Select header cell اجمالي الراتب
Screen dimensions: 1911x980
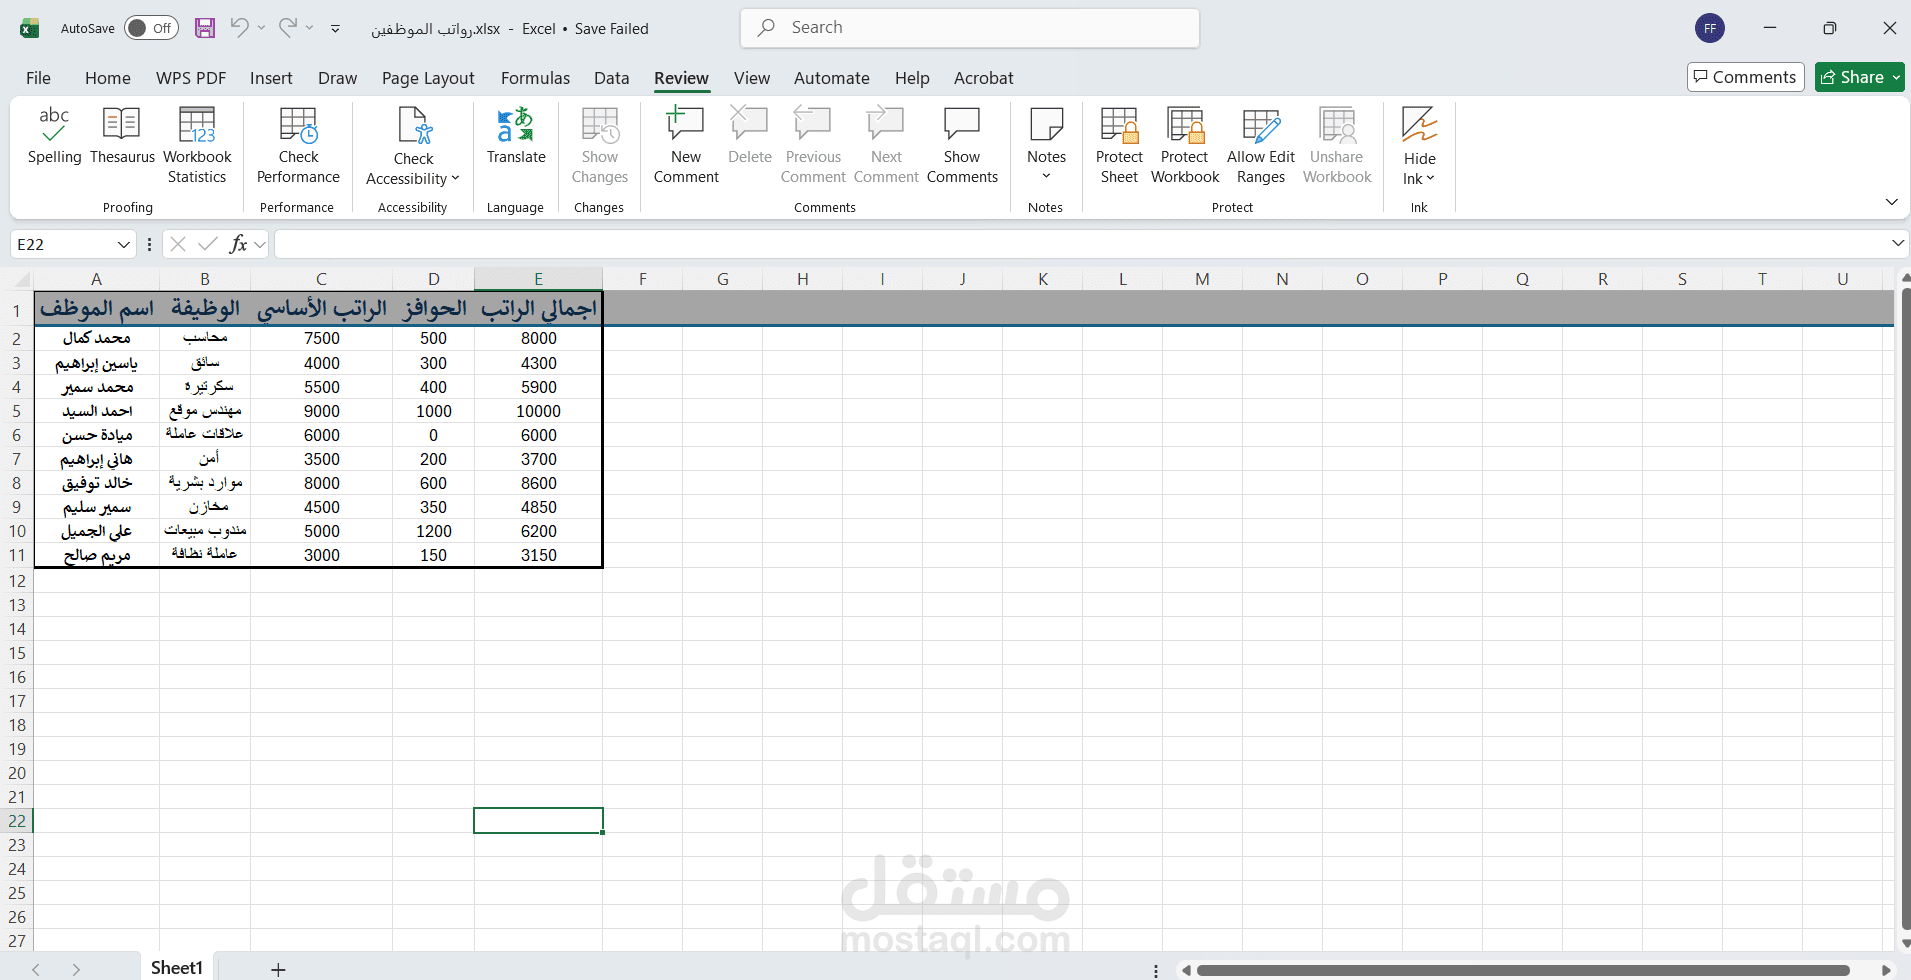click(x=538, y=309)
